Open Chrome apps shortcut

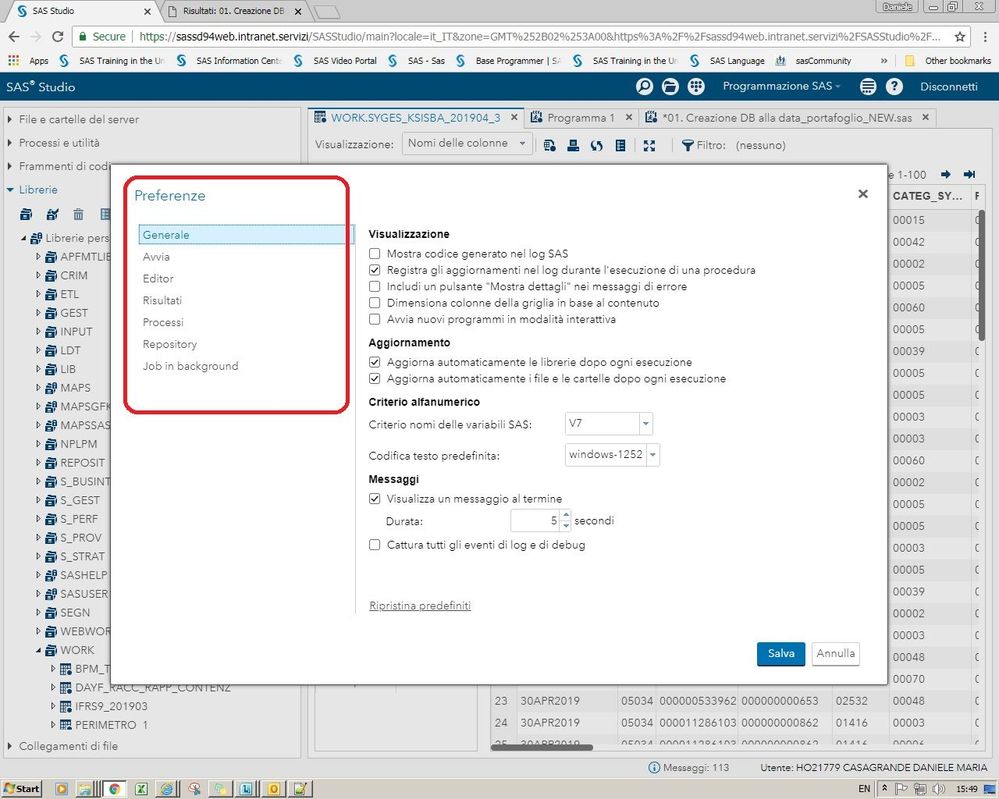point(28,61)
